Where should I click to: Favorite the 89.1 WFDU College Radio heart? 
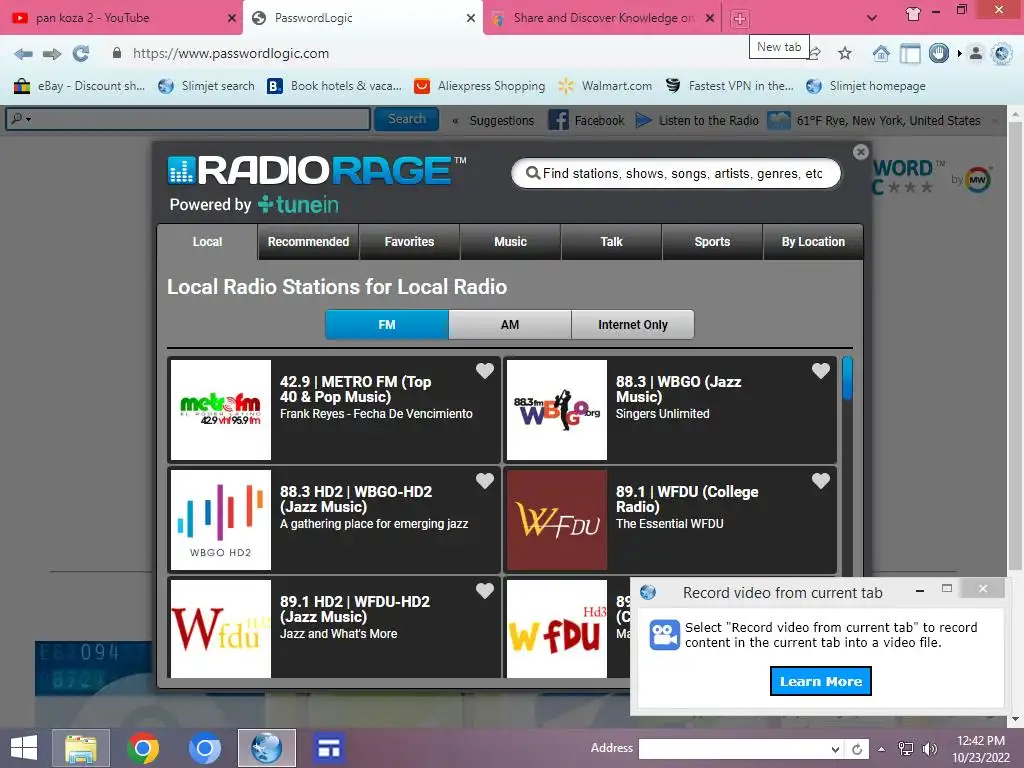(x=821, y=481)
